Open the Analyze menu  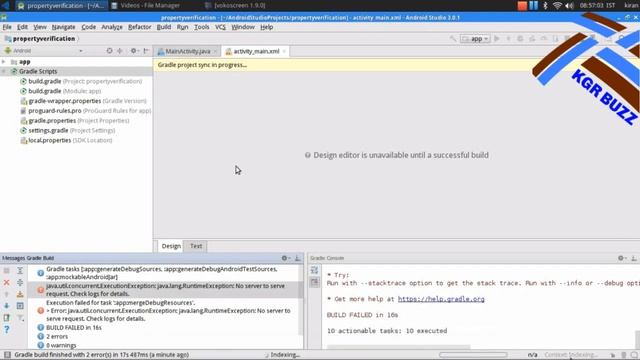point(112,27)
